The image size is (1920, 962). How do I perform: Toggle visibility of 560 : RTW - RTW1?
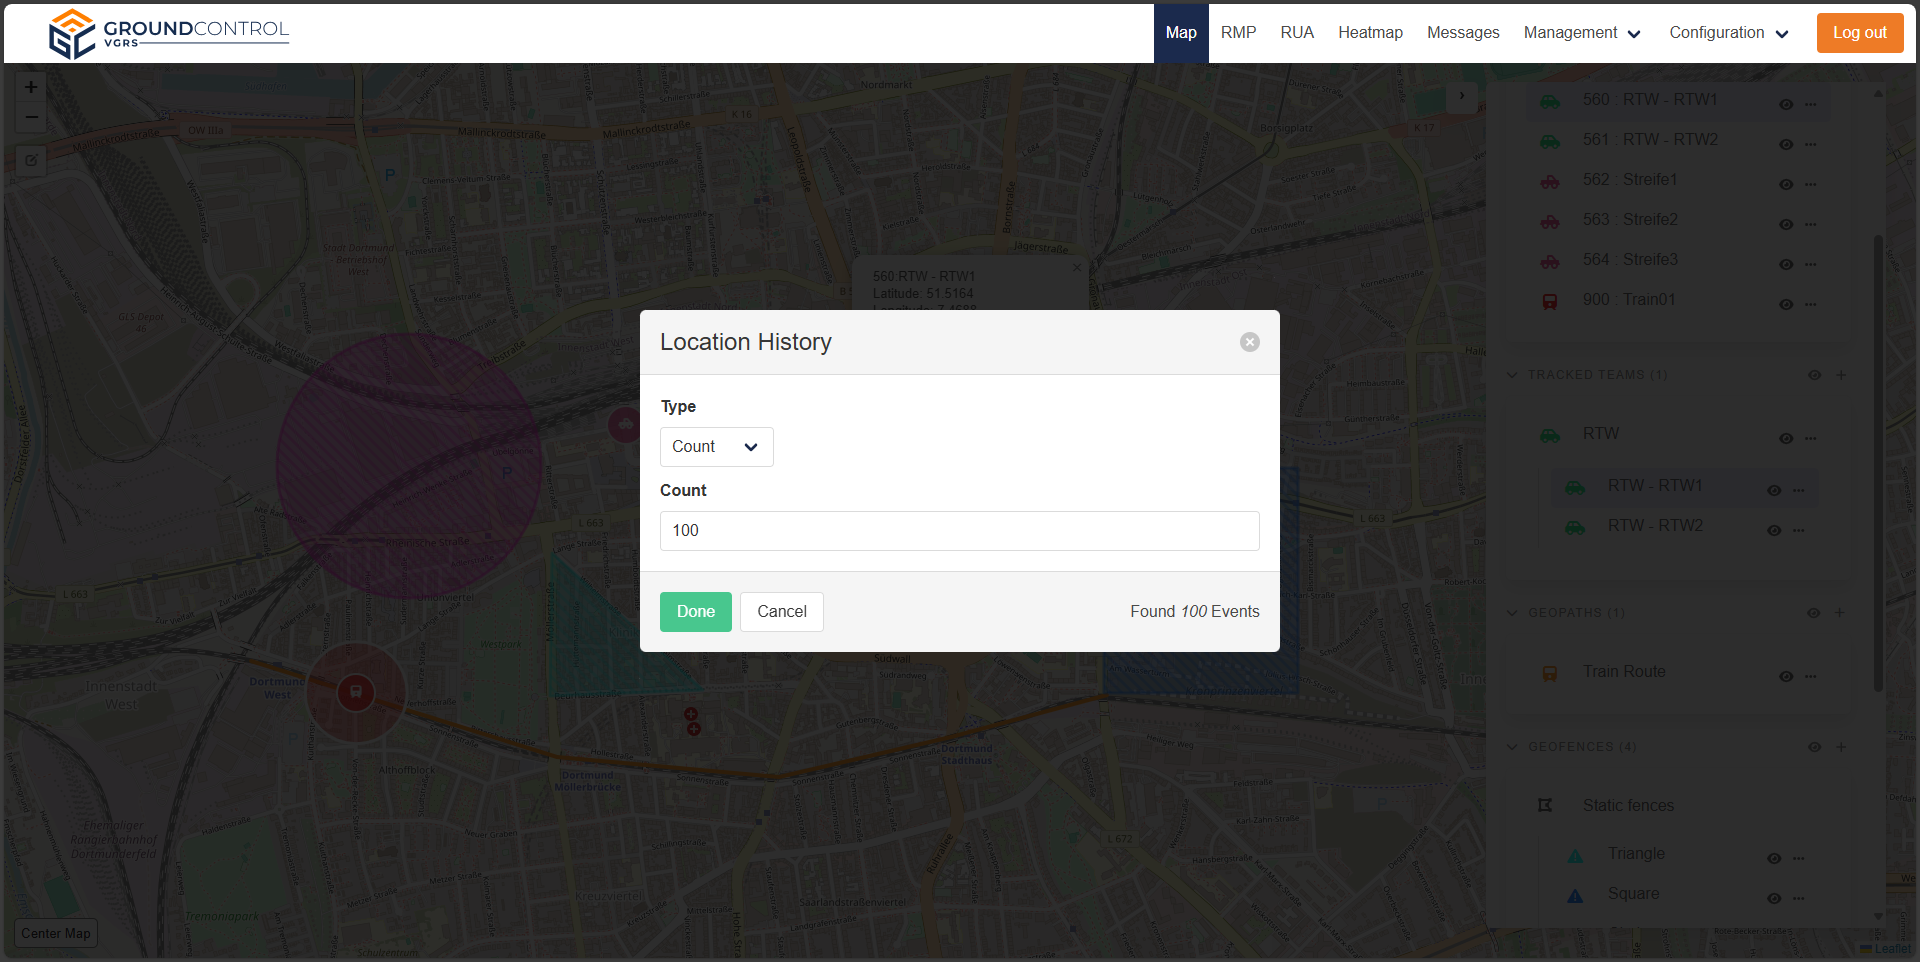pyautogui.click(x=1785, y=105)
